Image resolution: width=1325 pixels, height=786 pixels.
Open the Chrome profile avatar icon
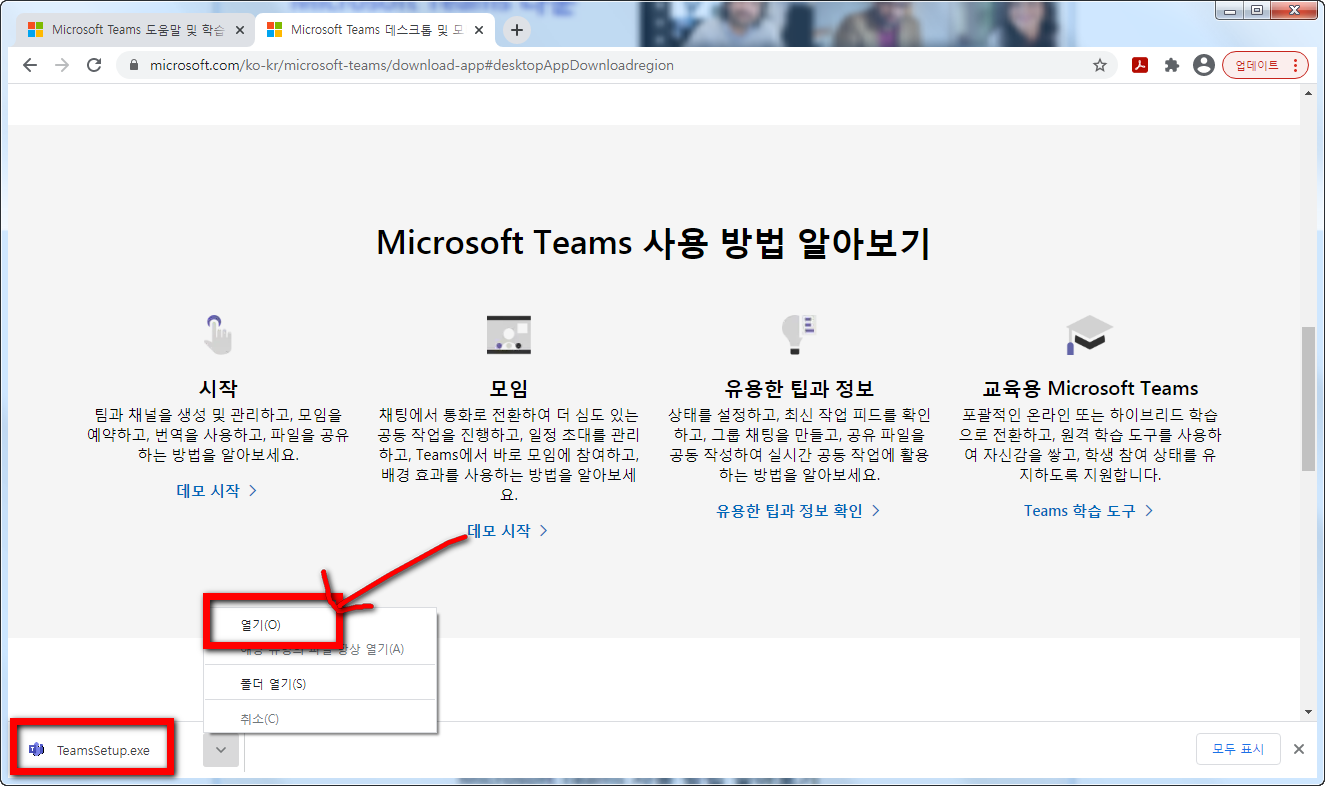1204,65
